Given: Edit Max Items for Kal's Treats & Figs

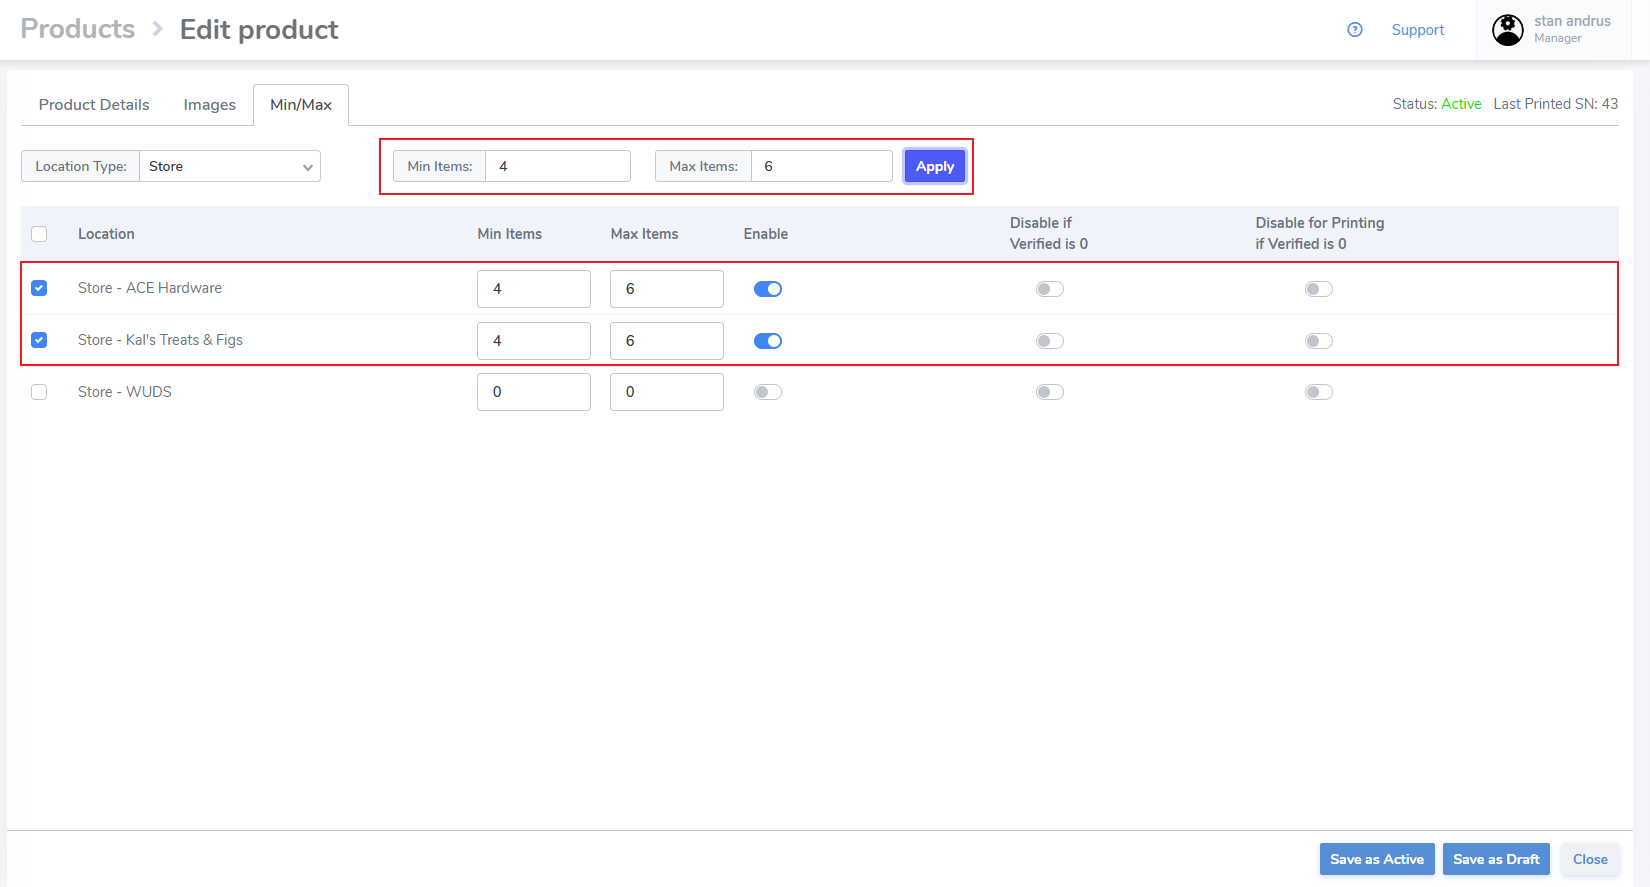Looking at the screenshot, I should click(x=667, y=341).
